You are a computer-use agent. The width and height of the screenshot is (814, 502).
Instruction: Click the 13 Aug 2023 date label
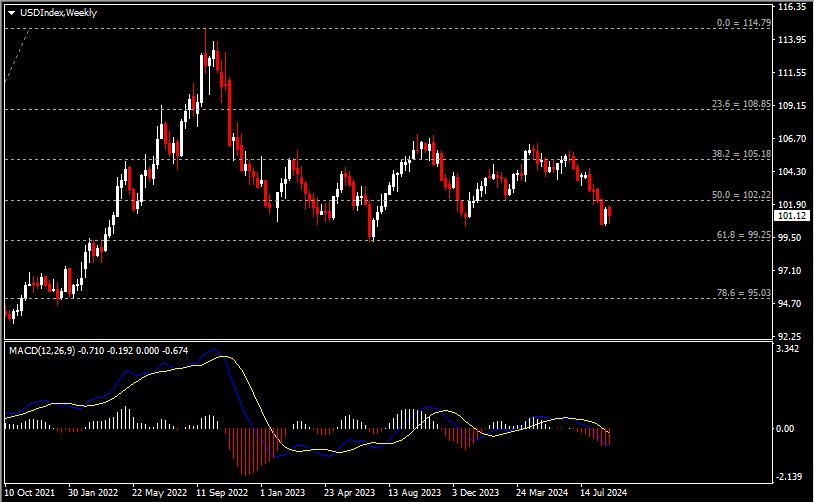tap(414, 492)
